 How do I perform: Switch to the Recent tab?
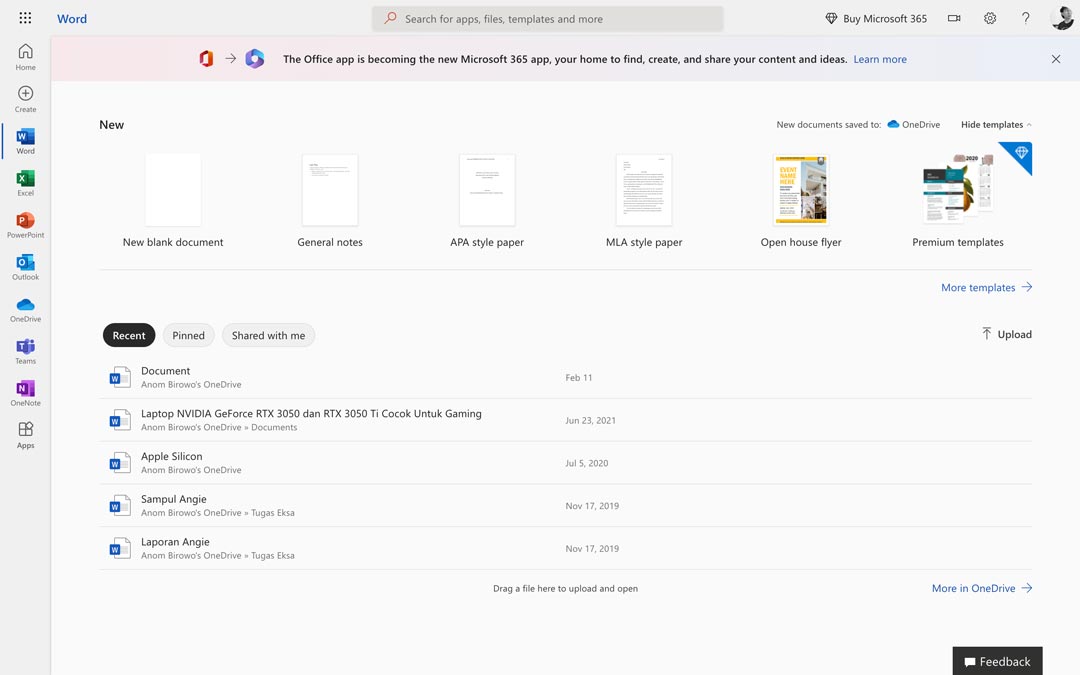coord(129,335)
